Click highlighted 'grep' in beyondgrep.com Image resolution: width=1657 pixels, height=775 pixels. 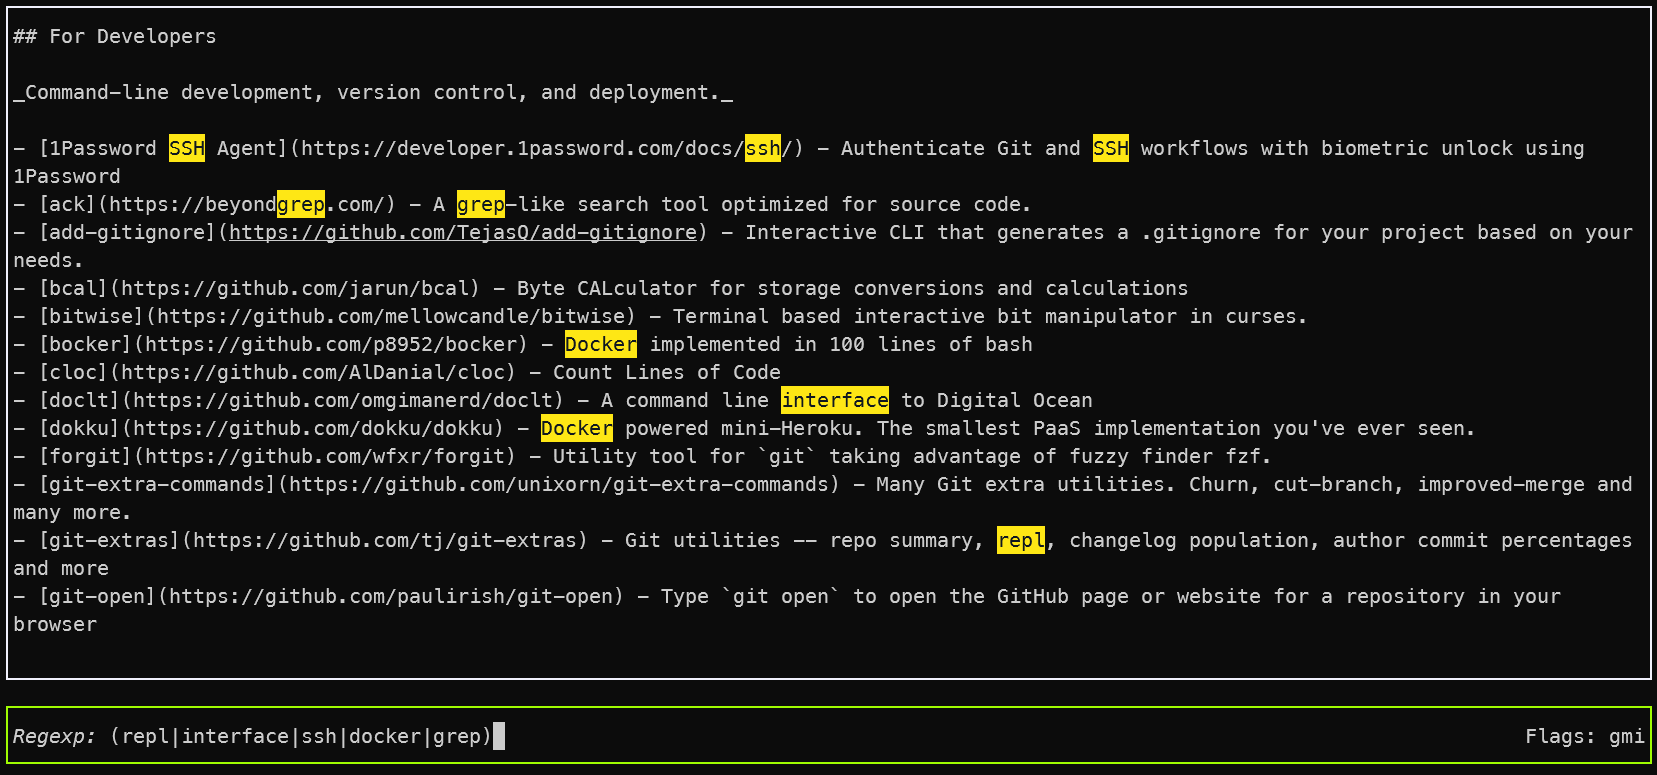(x=301, y=204)
